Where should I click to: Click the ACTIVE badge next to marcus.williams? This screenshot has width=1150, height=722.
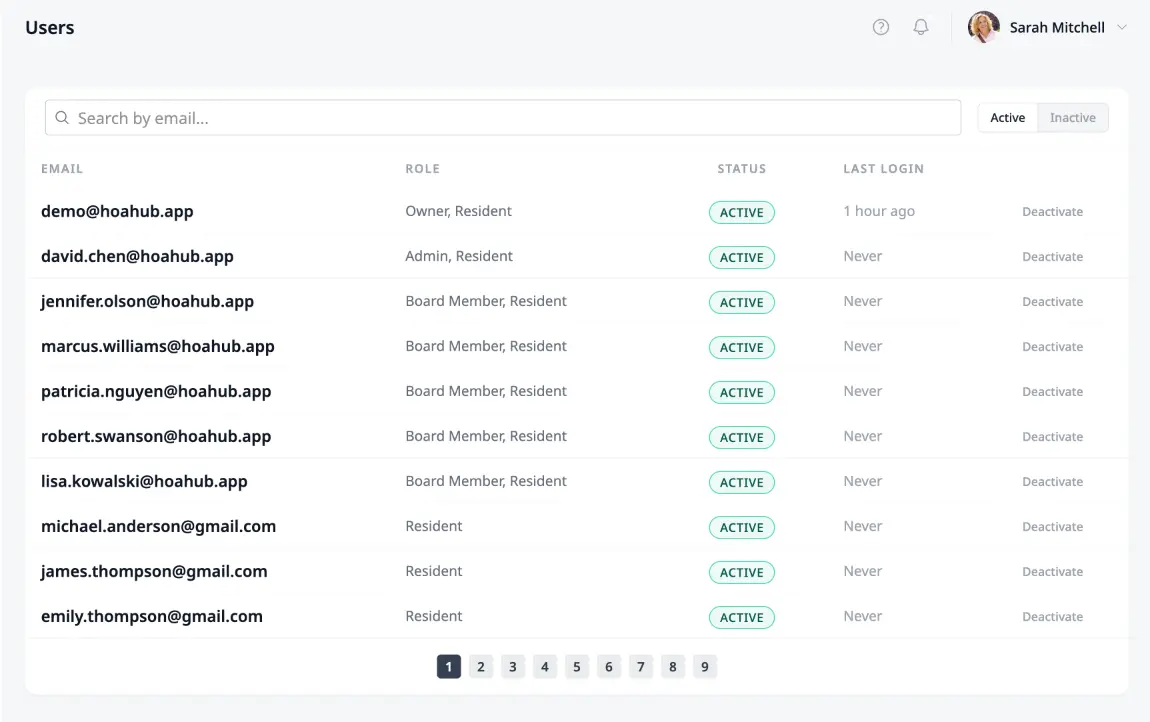click(x=741, y=347)
